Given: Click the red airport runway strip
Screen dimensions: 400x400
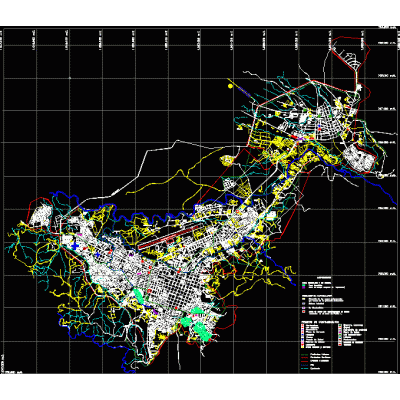Looking at the screenshot, I should (168, 237).
